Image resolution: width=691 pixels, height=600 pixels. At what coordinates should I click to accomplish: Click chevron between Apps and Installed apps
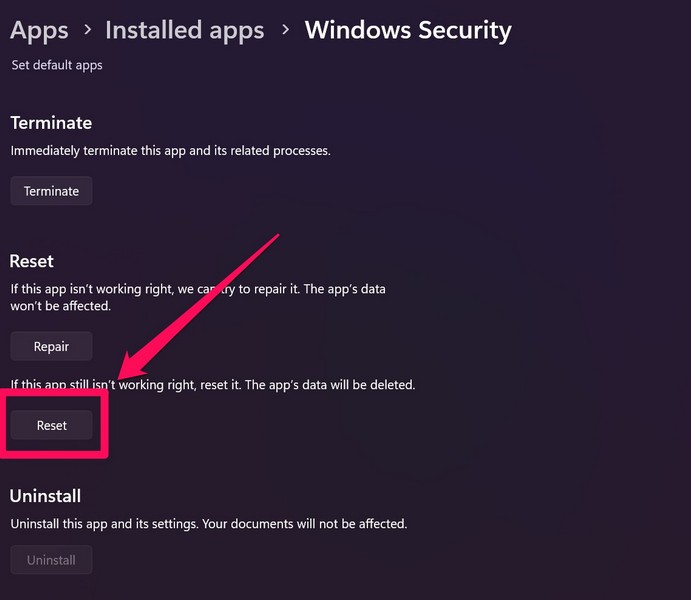click(87, 31)
